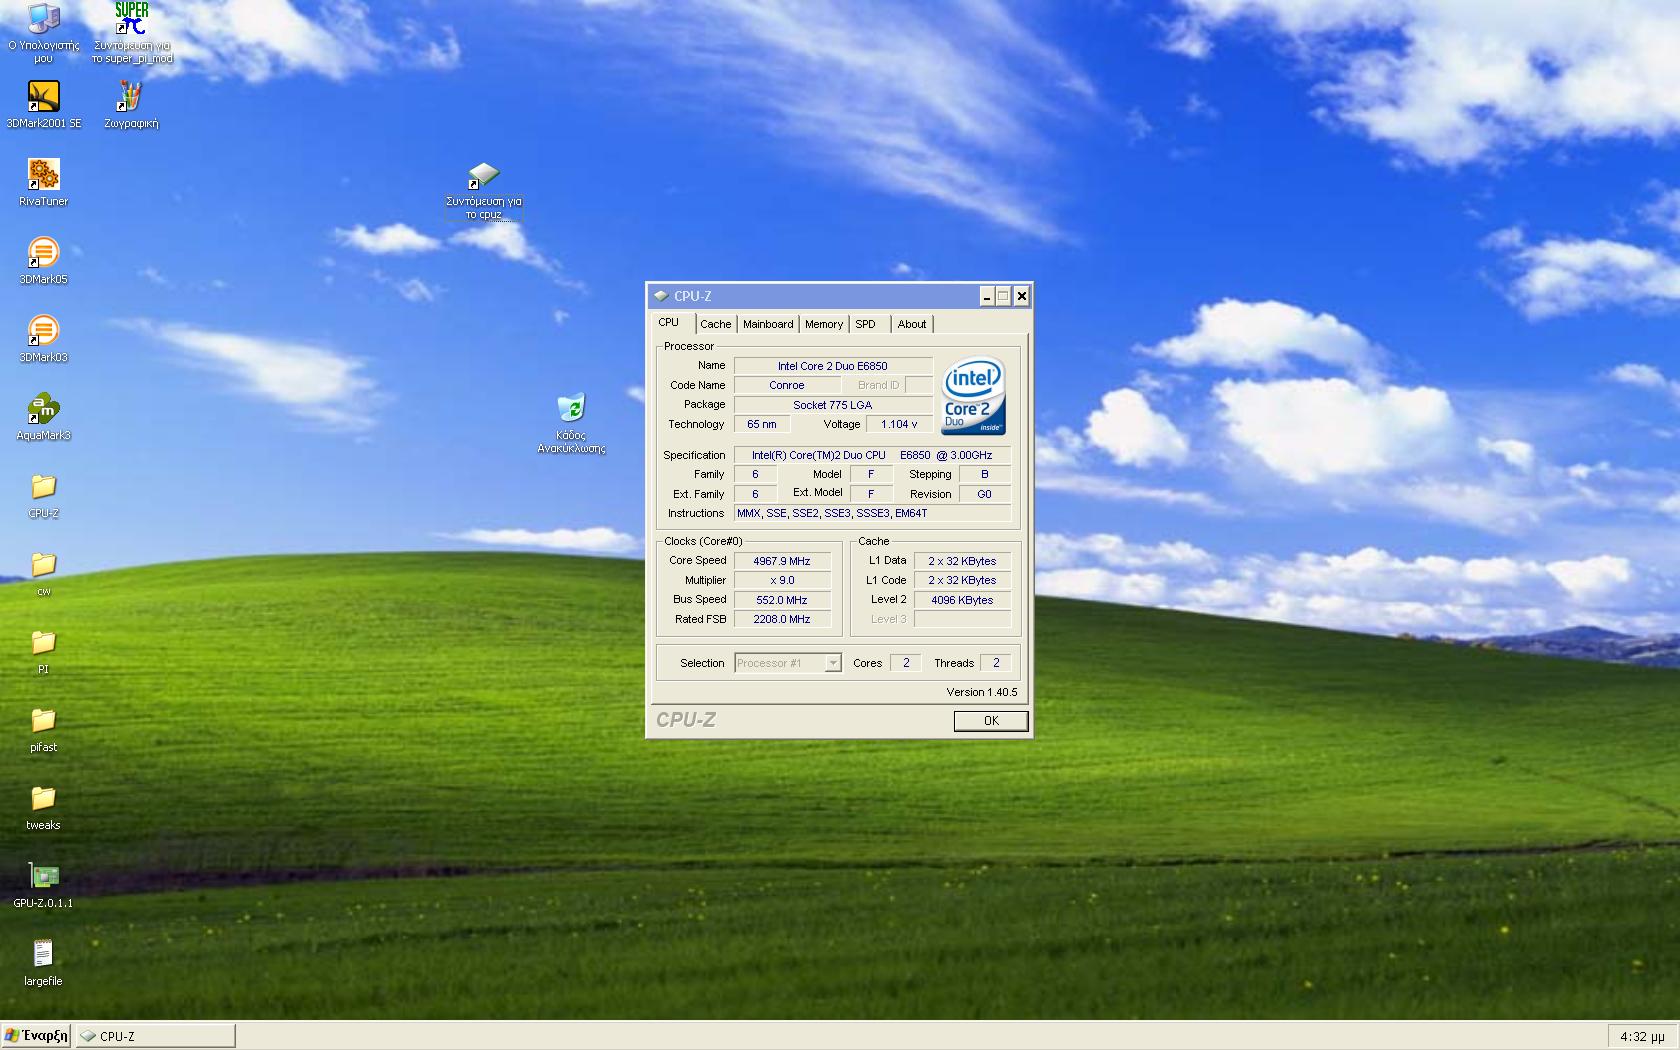Close the CPU-Z window
Image resolution: width=1680 pixels, height=1050 pixels.
(x=1021, y=296)
